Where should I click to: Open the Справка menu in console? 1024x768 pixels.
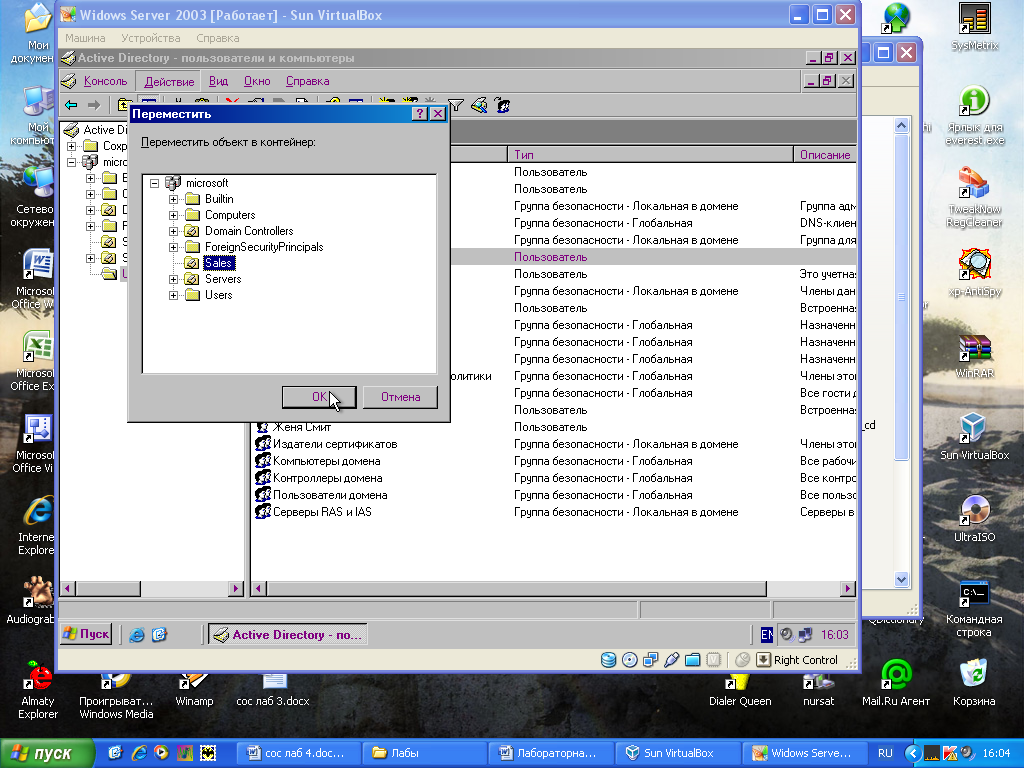[307, 82]
